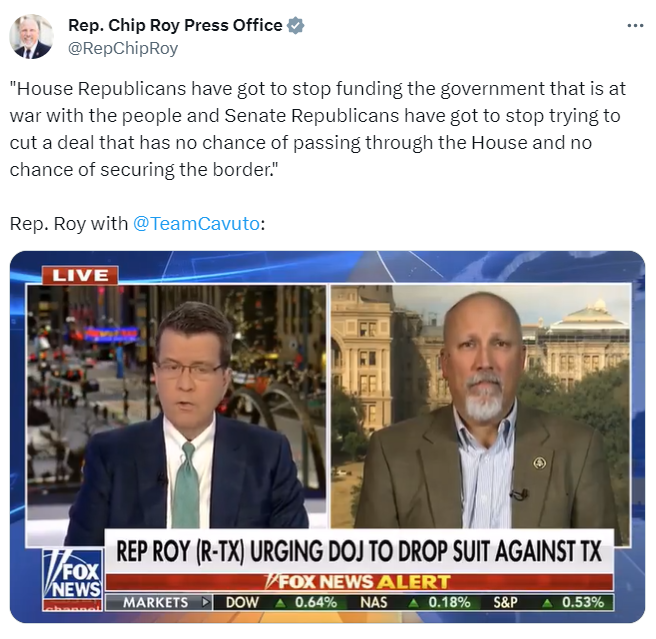Click the green up arrow beside DOW
The height and width of the screenshot is (639, 656).
tap(280, 603)
